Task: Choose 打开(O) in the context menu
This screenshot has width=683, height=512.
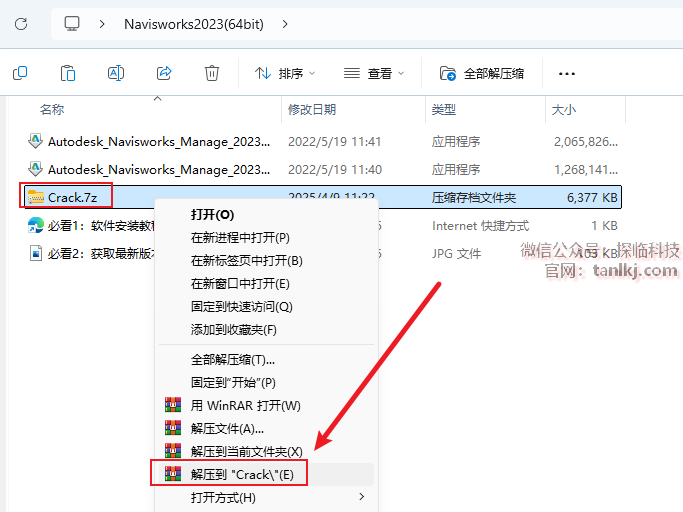Action: point(213,214)
